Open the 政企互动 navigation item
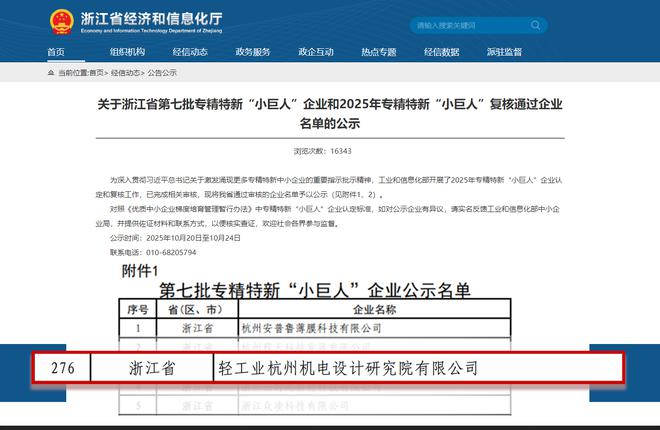Viewport: 660px width, 430px height. point(316,52)
